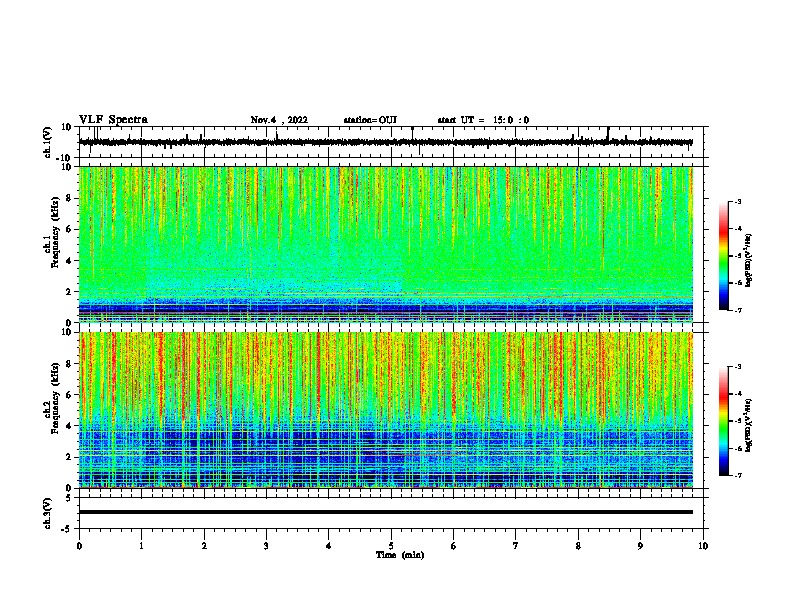Click the ch.2 colorbar log(PSD) unit label

[748, 426]
